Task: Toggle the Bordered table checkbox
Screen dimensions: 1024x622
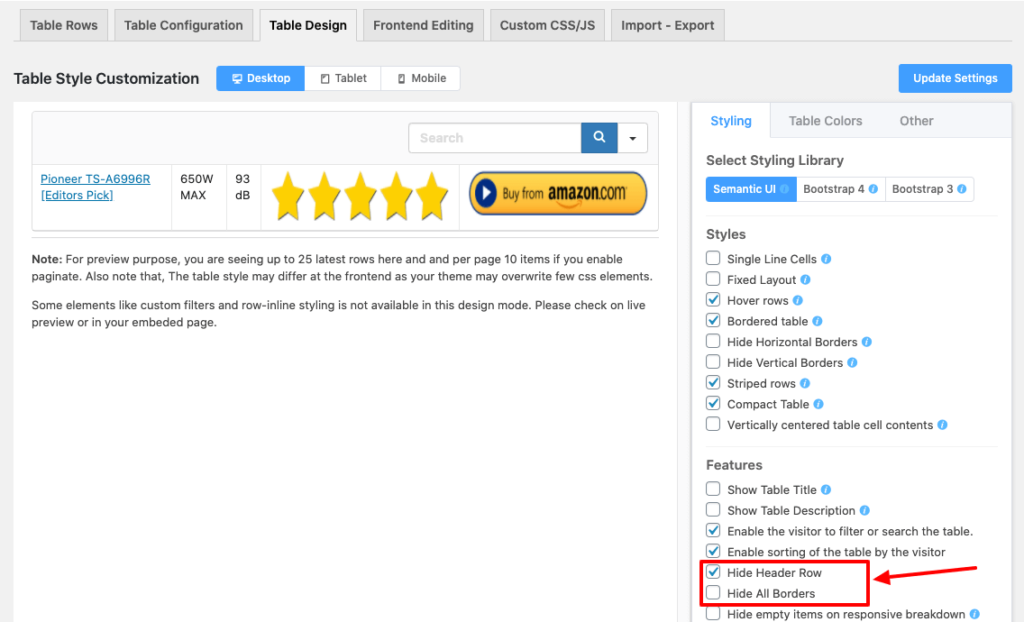Action: click(713, 321)
